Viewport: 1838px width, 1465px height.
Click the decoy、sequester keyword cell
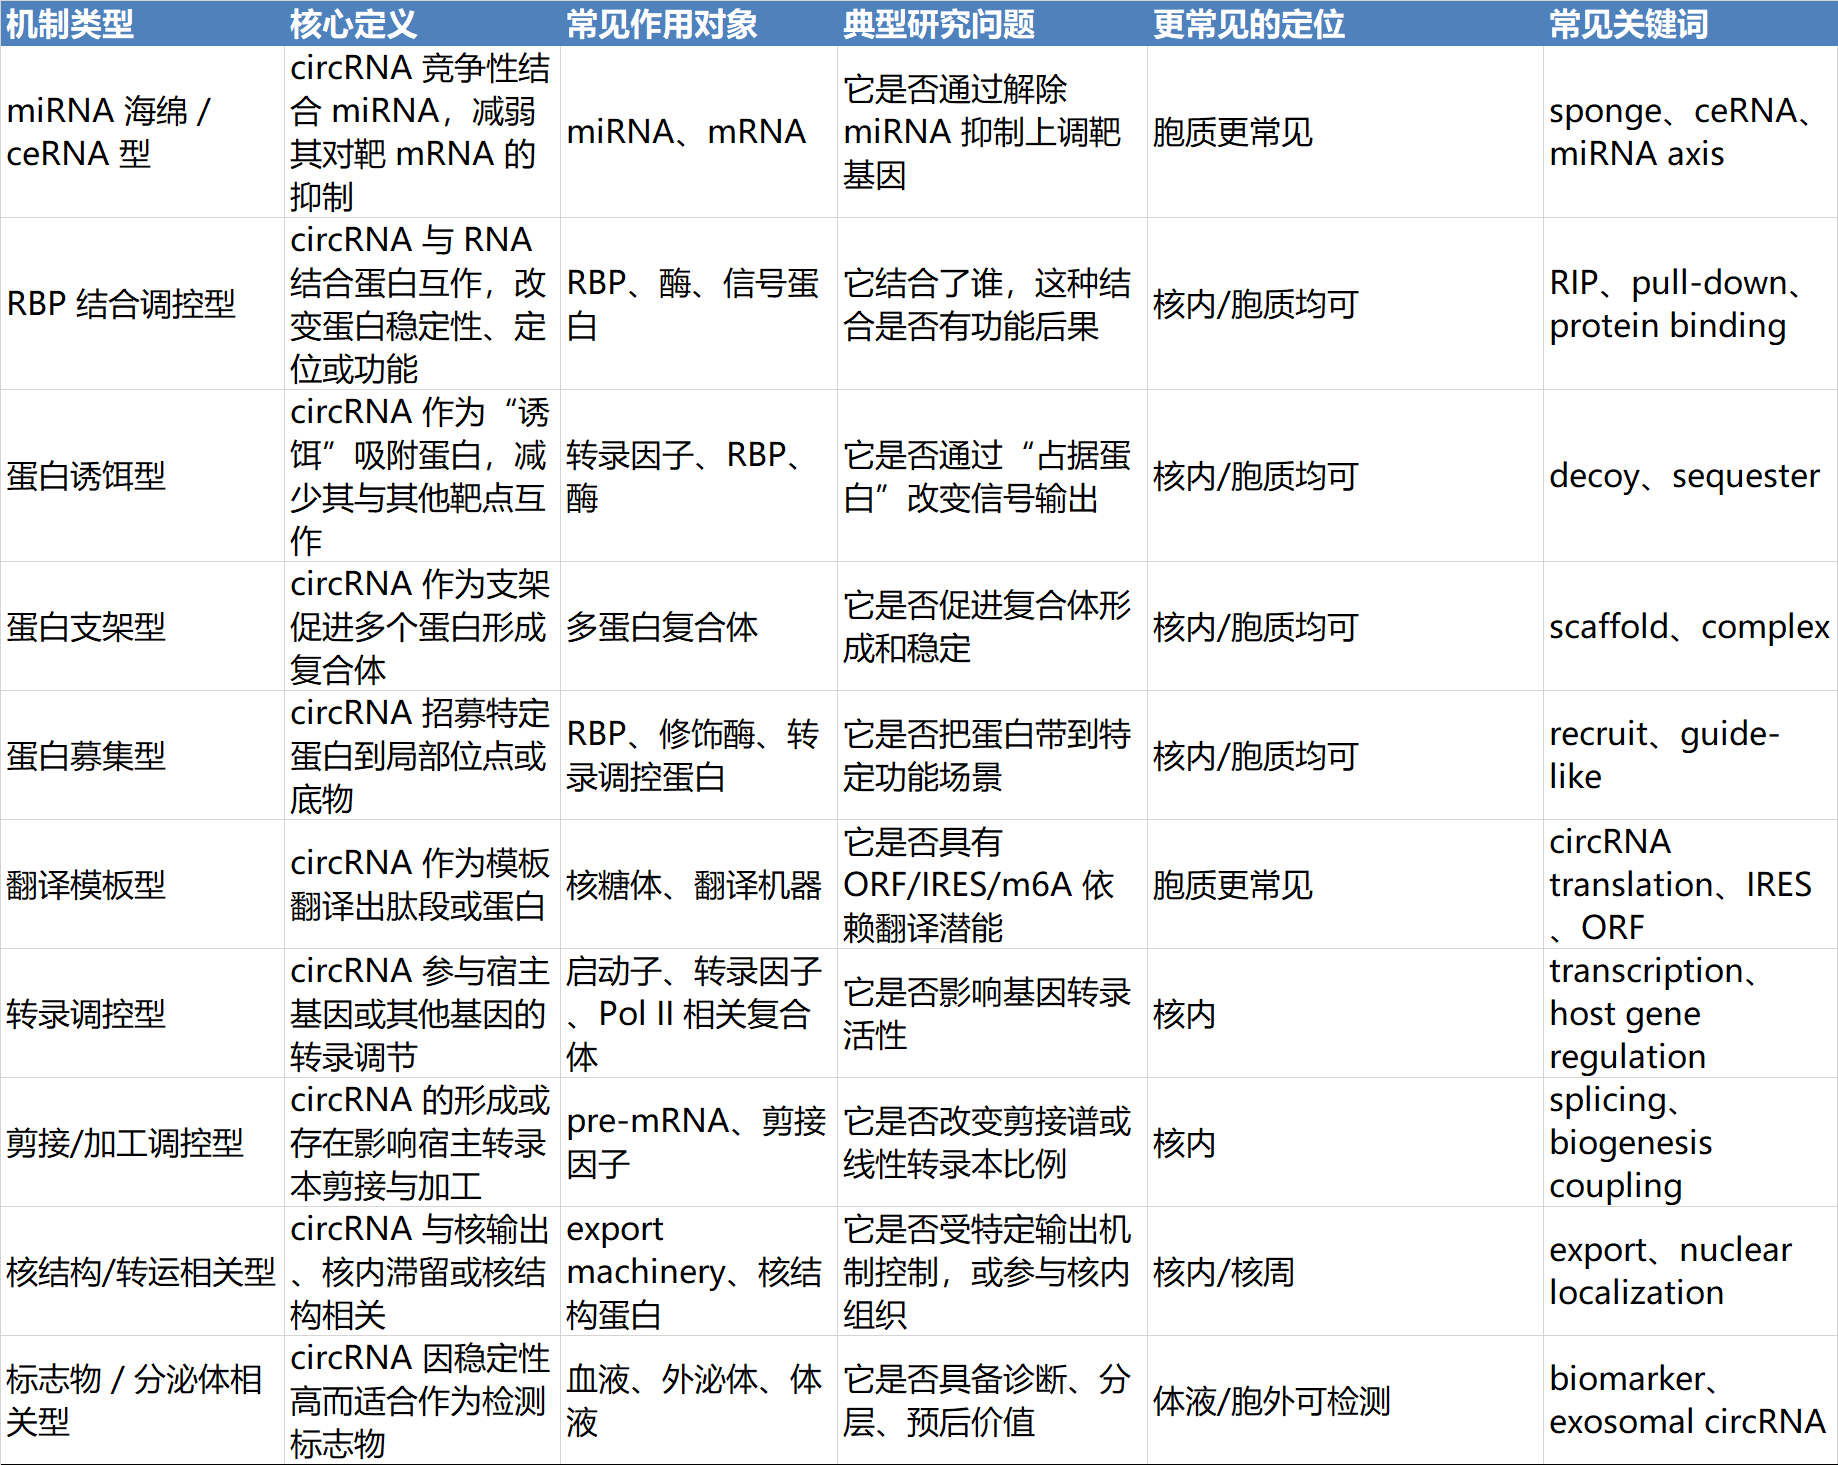point(1684,476)
